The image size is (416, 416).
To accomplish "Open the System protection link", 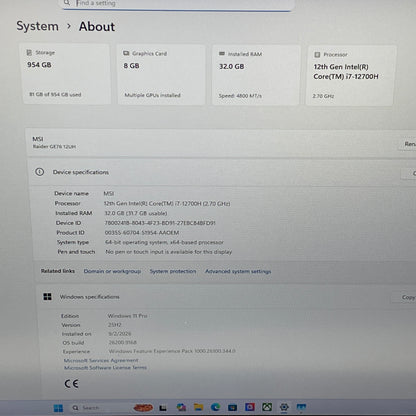I will (x=173, y=271).
